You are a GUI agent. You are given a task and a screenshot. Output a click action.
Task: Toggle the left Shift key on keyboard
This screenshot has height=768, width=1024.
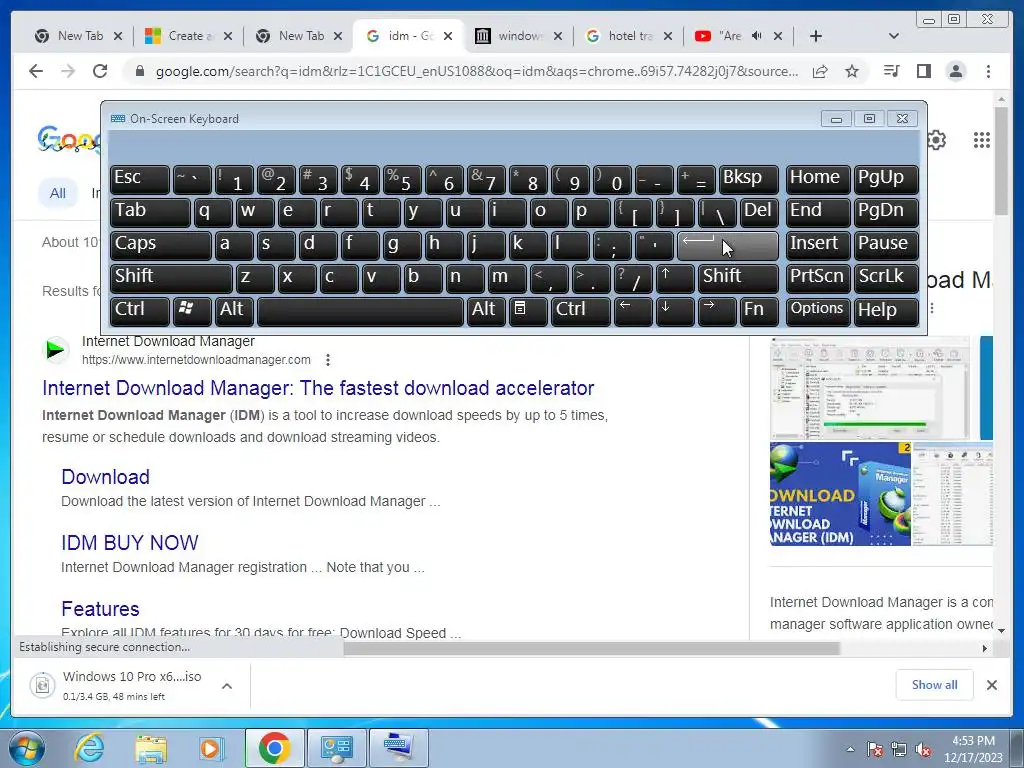point(171,278)
